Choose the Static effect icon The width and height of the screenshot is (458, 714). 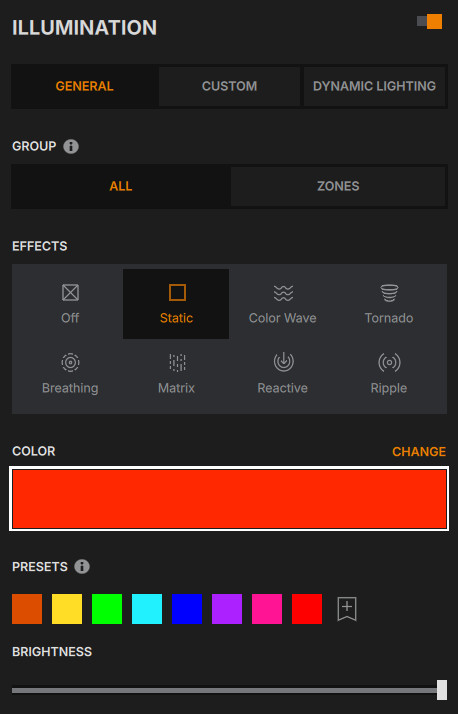(x=177, y=292)
